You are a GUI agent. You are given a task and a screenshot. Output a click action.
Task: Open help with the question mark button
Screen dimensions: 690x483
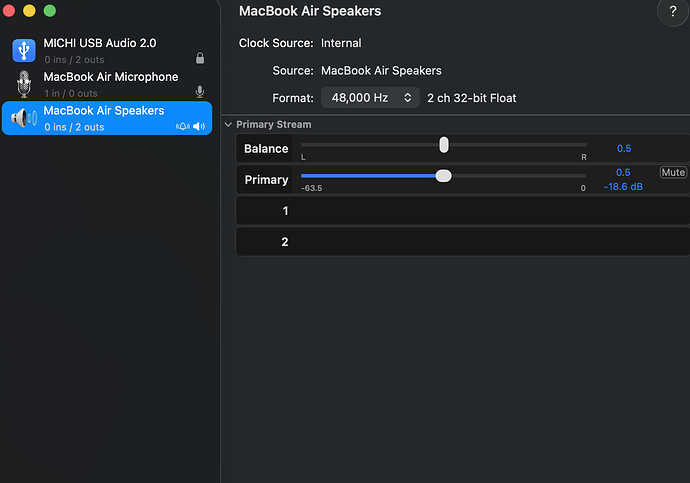[x=672, y=11]
